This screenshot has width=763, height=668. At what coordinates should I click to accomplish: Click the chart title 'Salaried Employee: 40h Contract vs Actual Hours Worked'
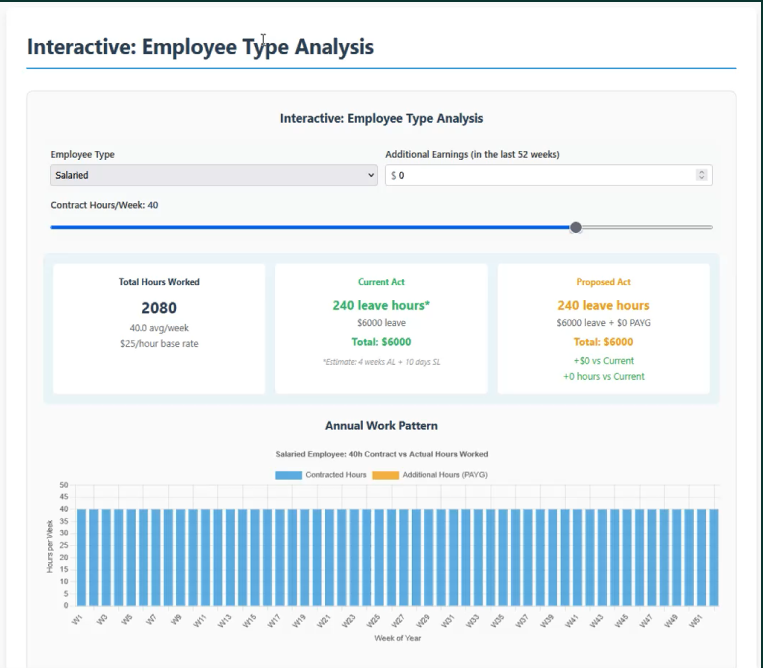[x=382, y=454]
